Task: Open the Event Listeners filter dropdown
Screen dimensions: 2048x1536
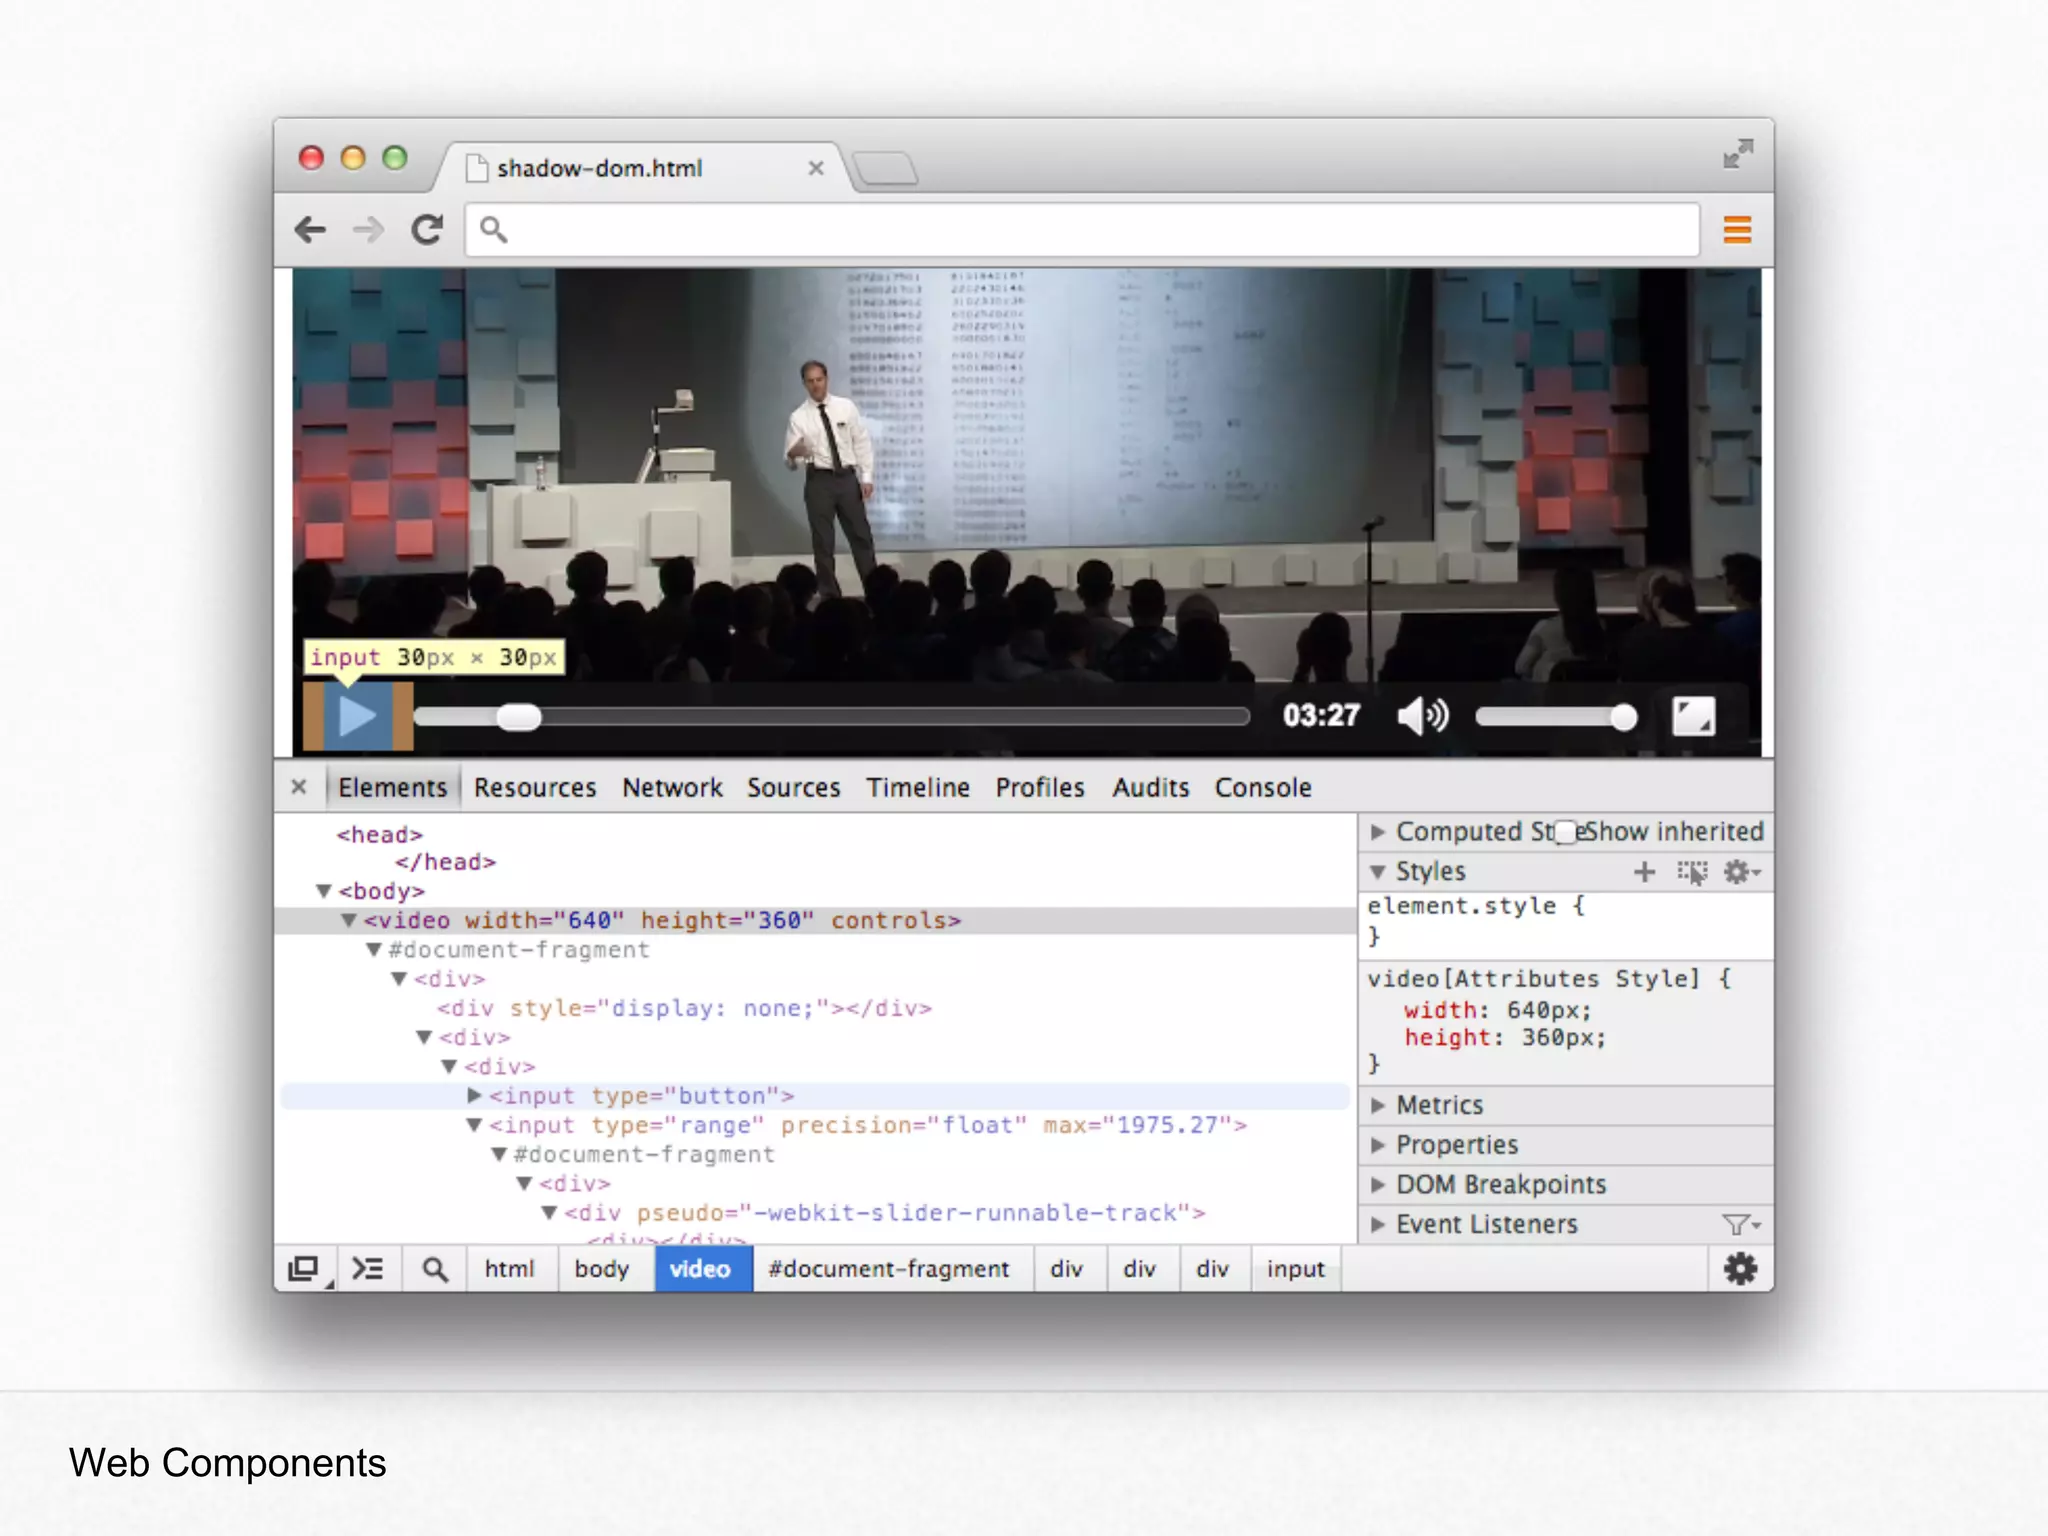Action: pos(1741,1224)
